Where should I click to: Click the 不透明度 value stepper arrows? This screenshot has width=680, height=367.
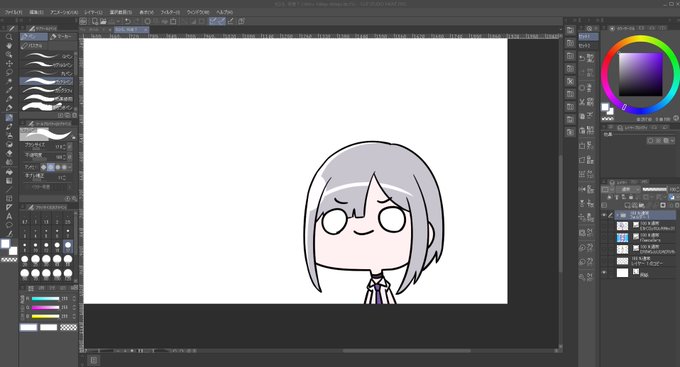click(x=65, y=157)
